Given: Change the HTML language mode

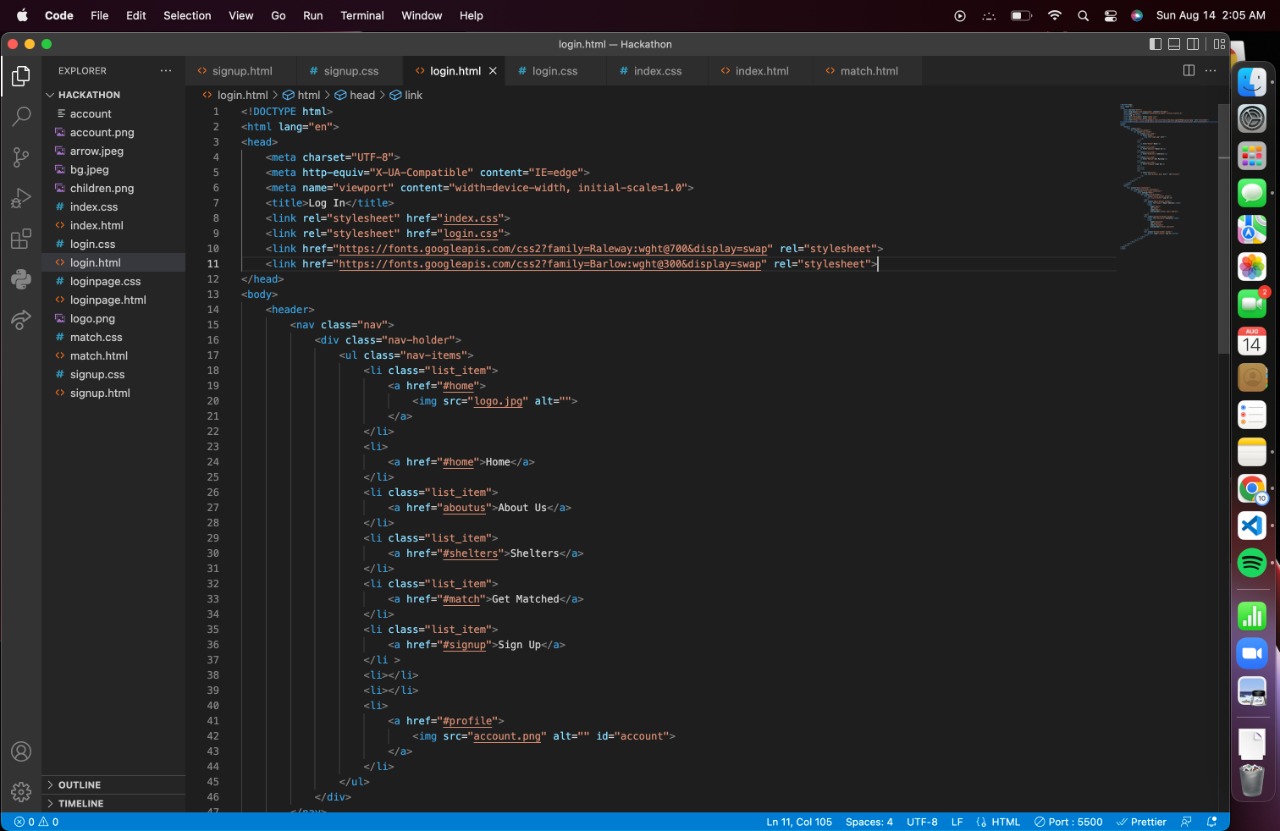Looking at the screenshot, I should (x=1005, y=822).
